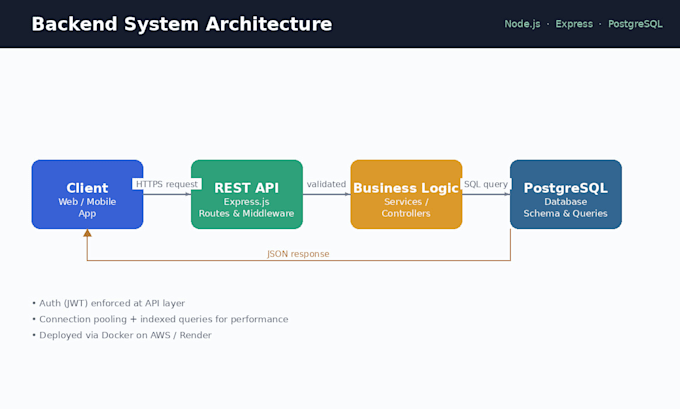The image size is (680, 409).
Task: Click the PostgreSQL label in the header
Action: point(635,24)
